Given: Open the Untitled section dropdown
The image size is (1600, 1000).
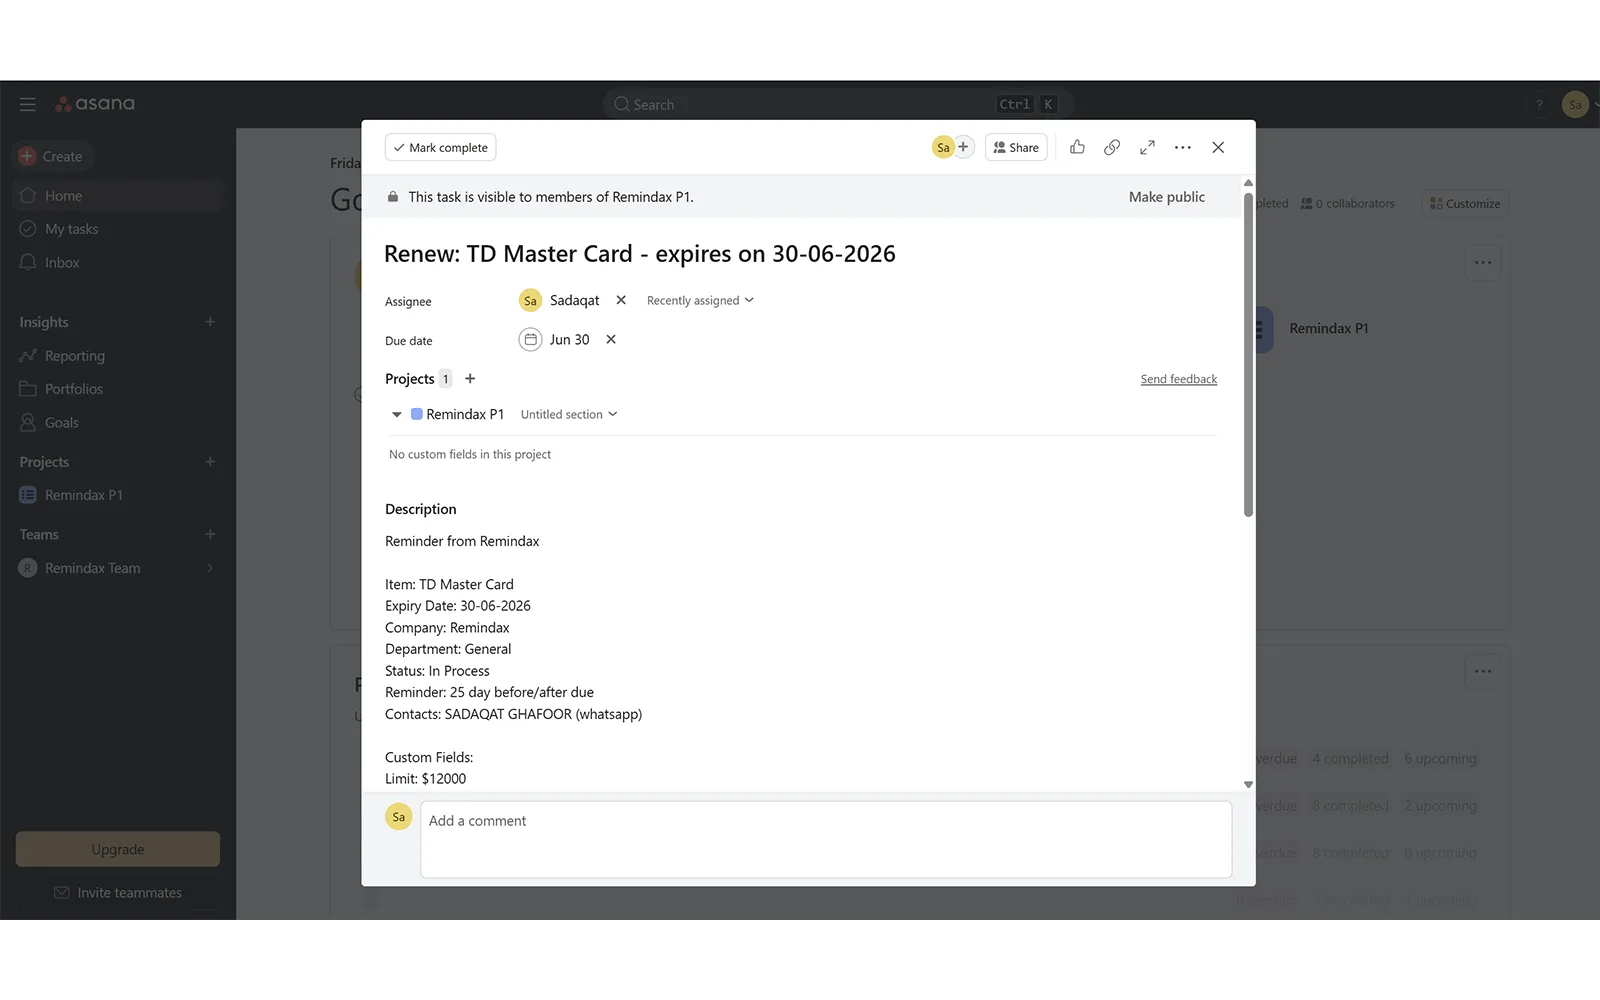Looking at the screenshot, I should click(569, 415).
